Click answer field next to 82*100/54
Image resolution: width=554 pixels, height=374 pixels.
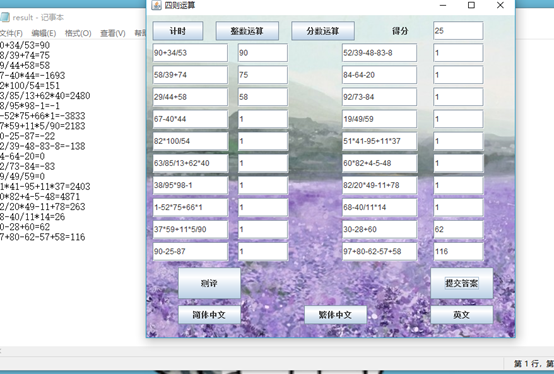(263, 141)
